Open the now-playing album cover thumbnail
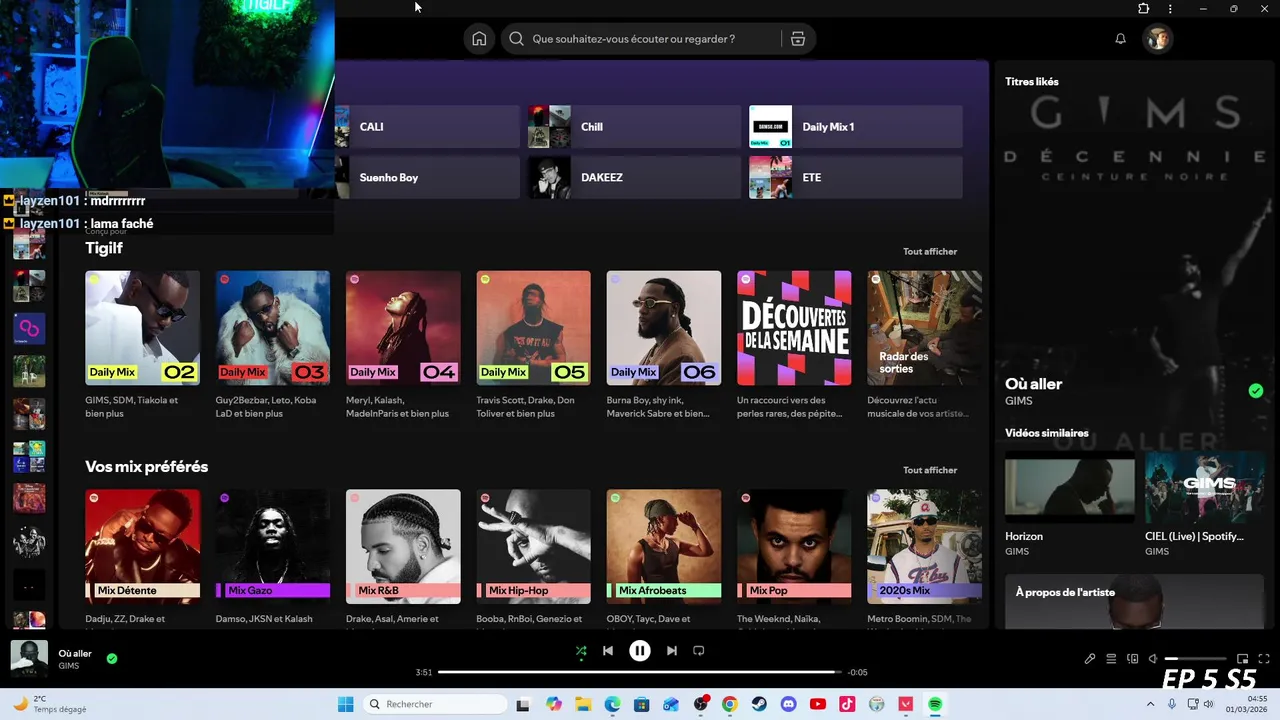Screen dimensions: 1280x720 29,659
